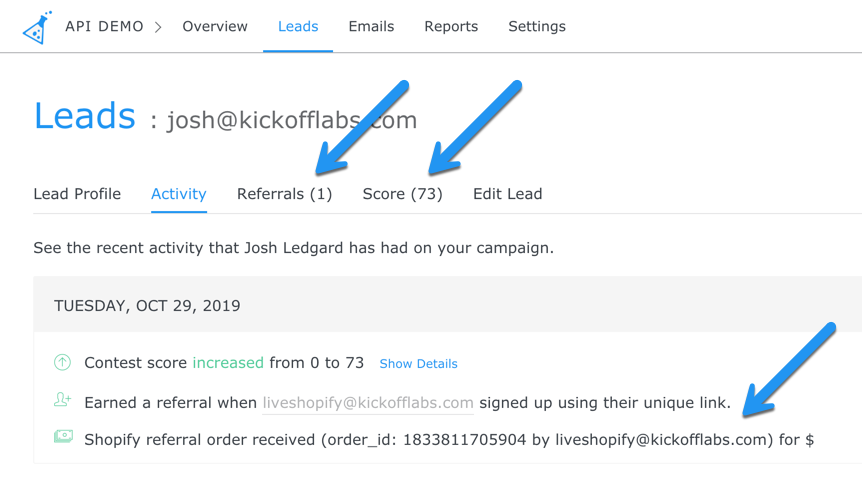Viewport: 862px width, 496px height.
Task: View the Referrals (1) tab
Action: point(284,194)
